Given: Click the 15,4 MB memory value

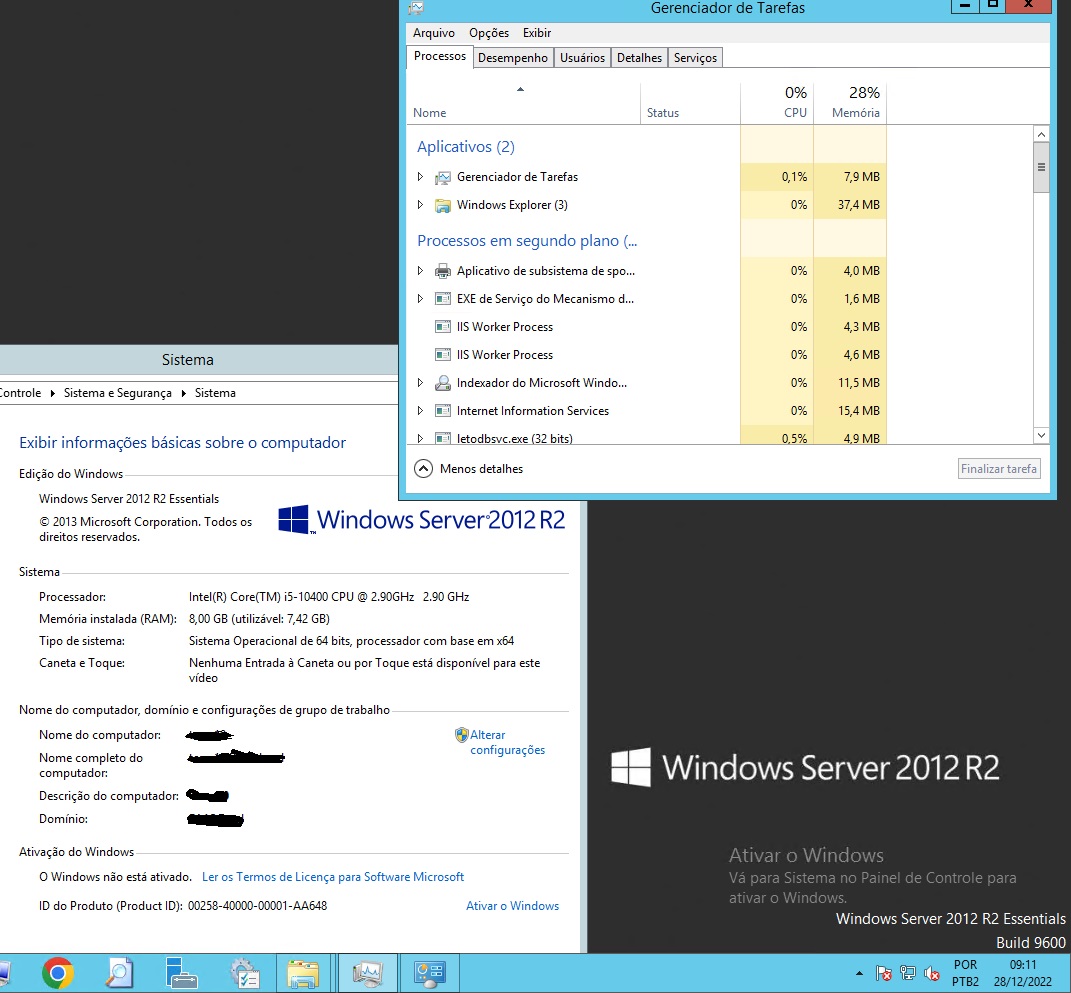Looking at the screenshot, I should (x=859, y=411).
